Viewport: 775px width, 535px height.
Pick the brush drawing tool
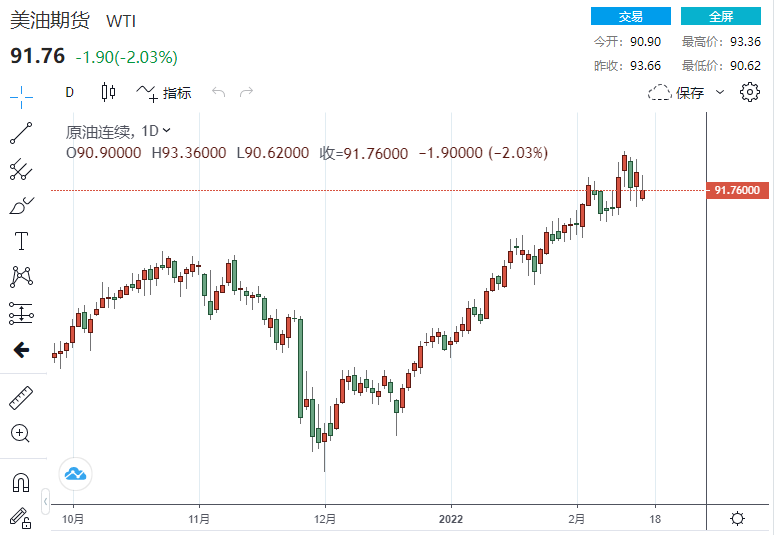(21, 206)
